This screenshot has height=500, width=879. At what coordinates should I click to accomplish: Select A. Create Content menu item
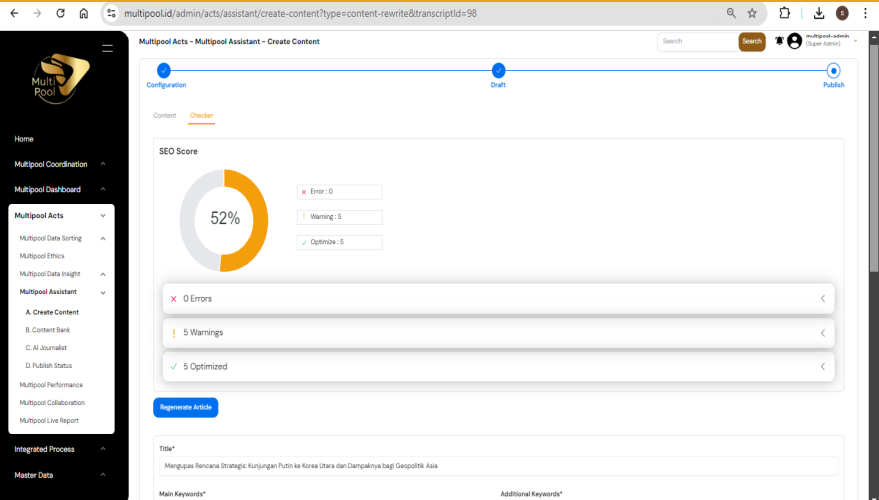click(52, 312)
